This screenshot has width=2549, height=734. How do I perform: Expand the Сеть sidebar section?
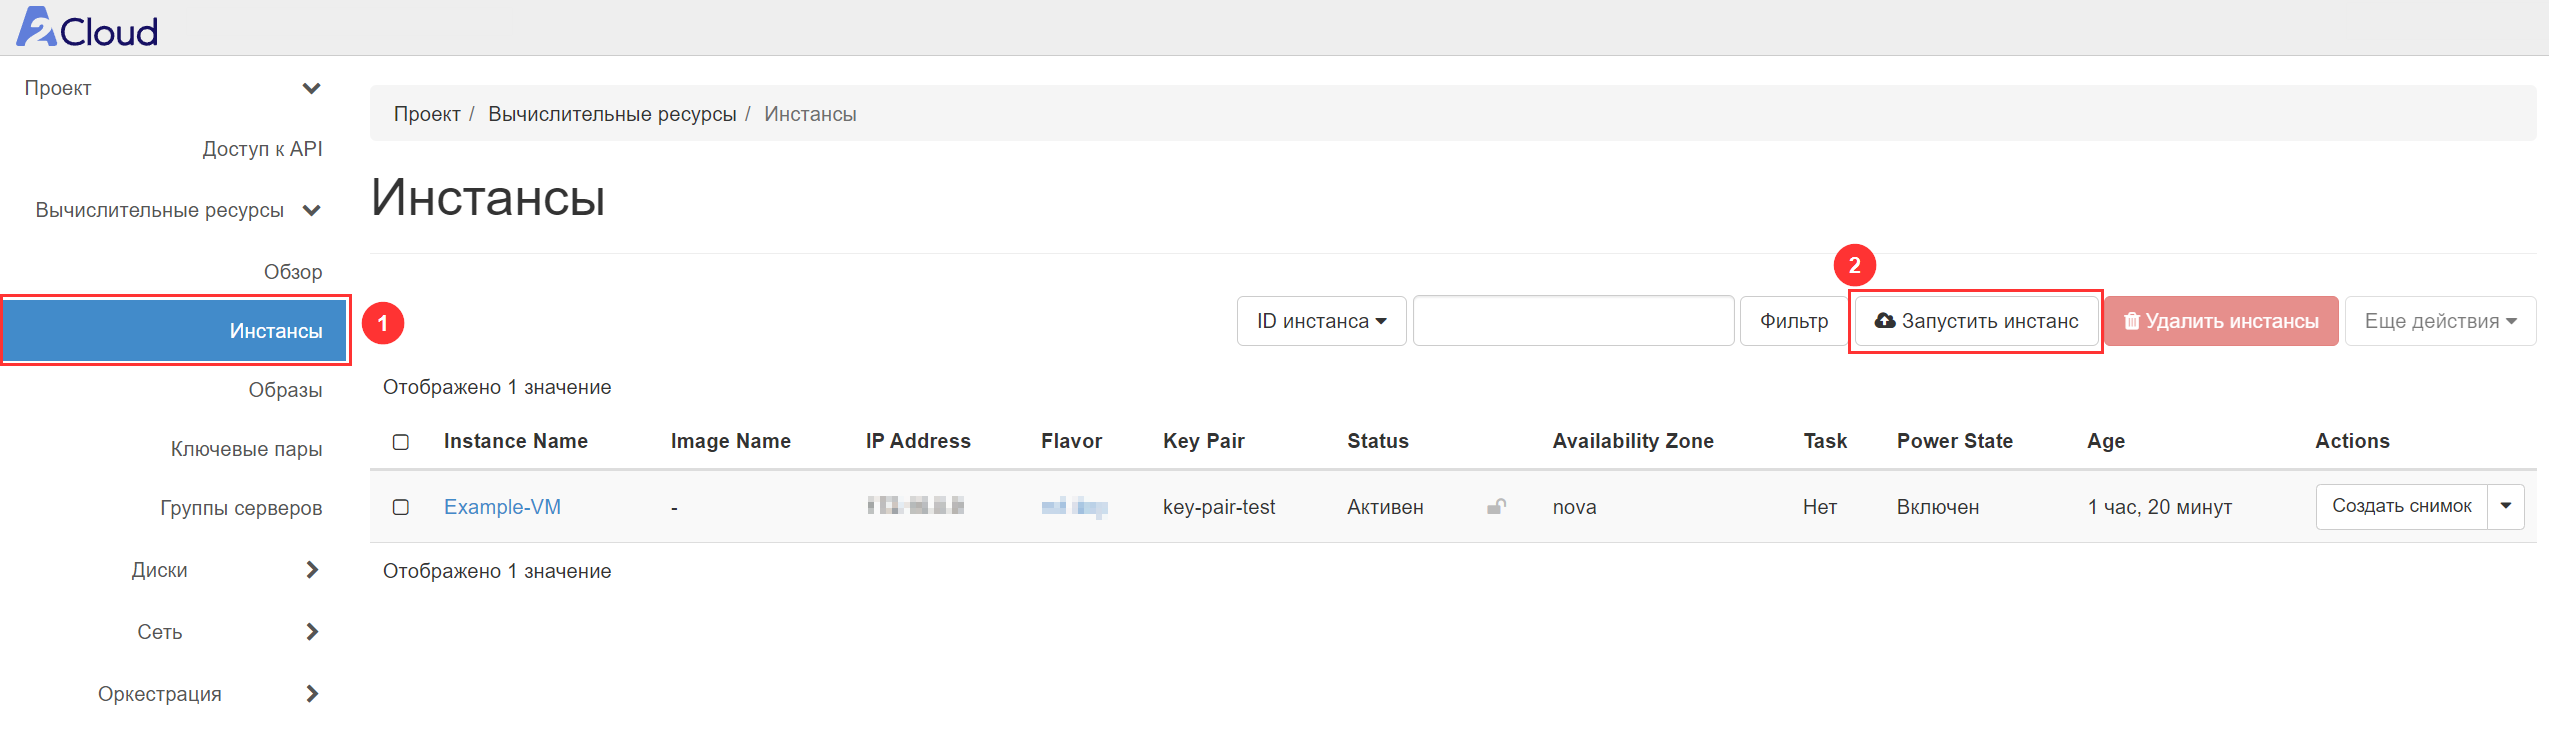pyautogui.click(x=311, y=632)
